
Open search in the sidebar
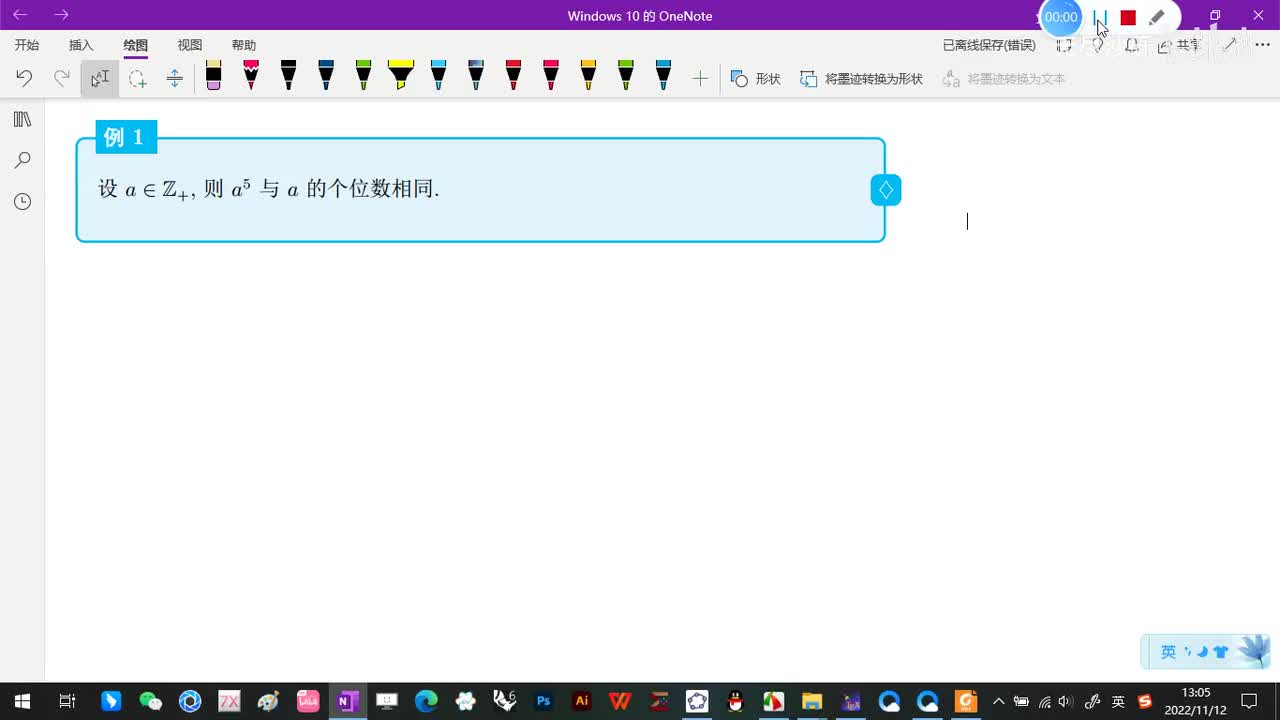pos(22,160)
